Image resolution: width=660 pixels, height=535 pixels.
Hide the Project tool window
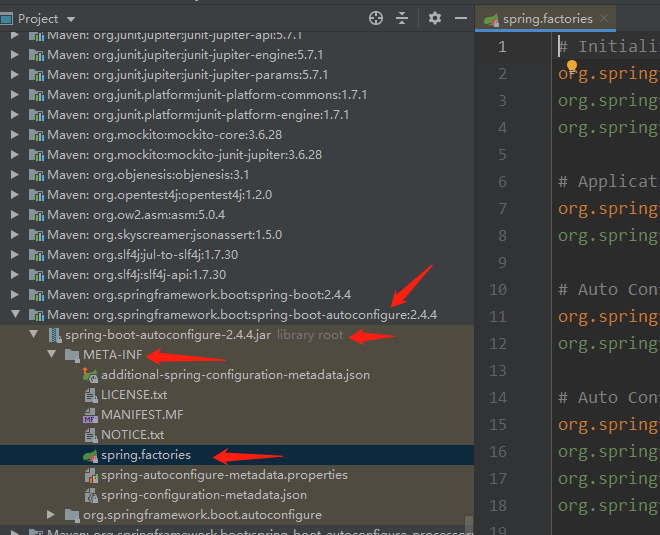coord(461,18)
